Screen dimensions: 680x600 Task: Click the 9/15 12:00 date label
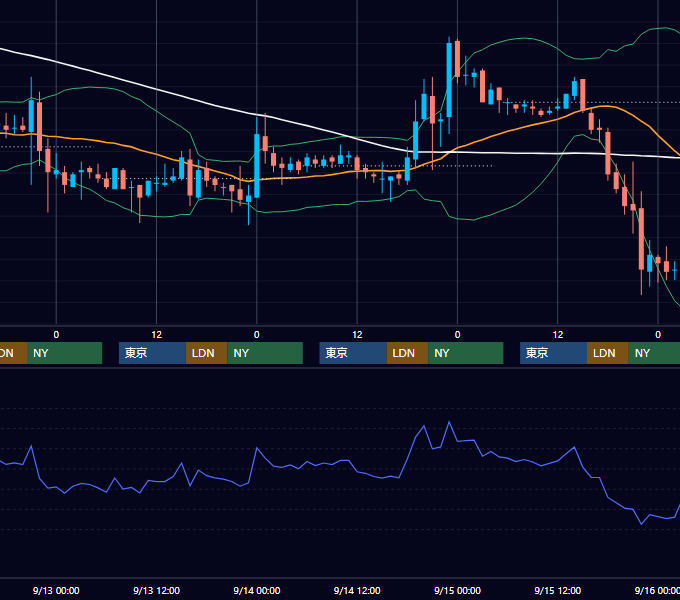click(x=558, y=590)
